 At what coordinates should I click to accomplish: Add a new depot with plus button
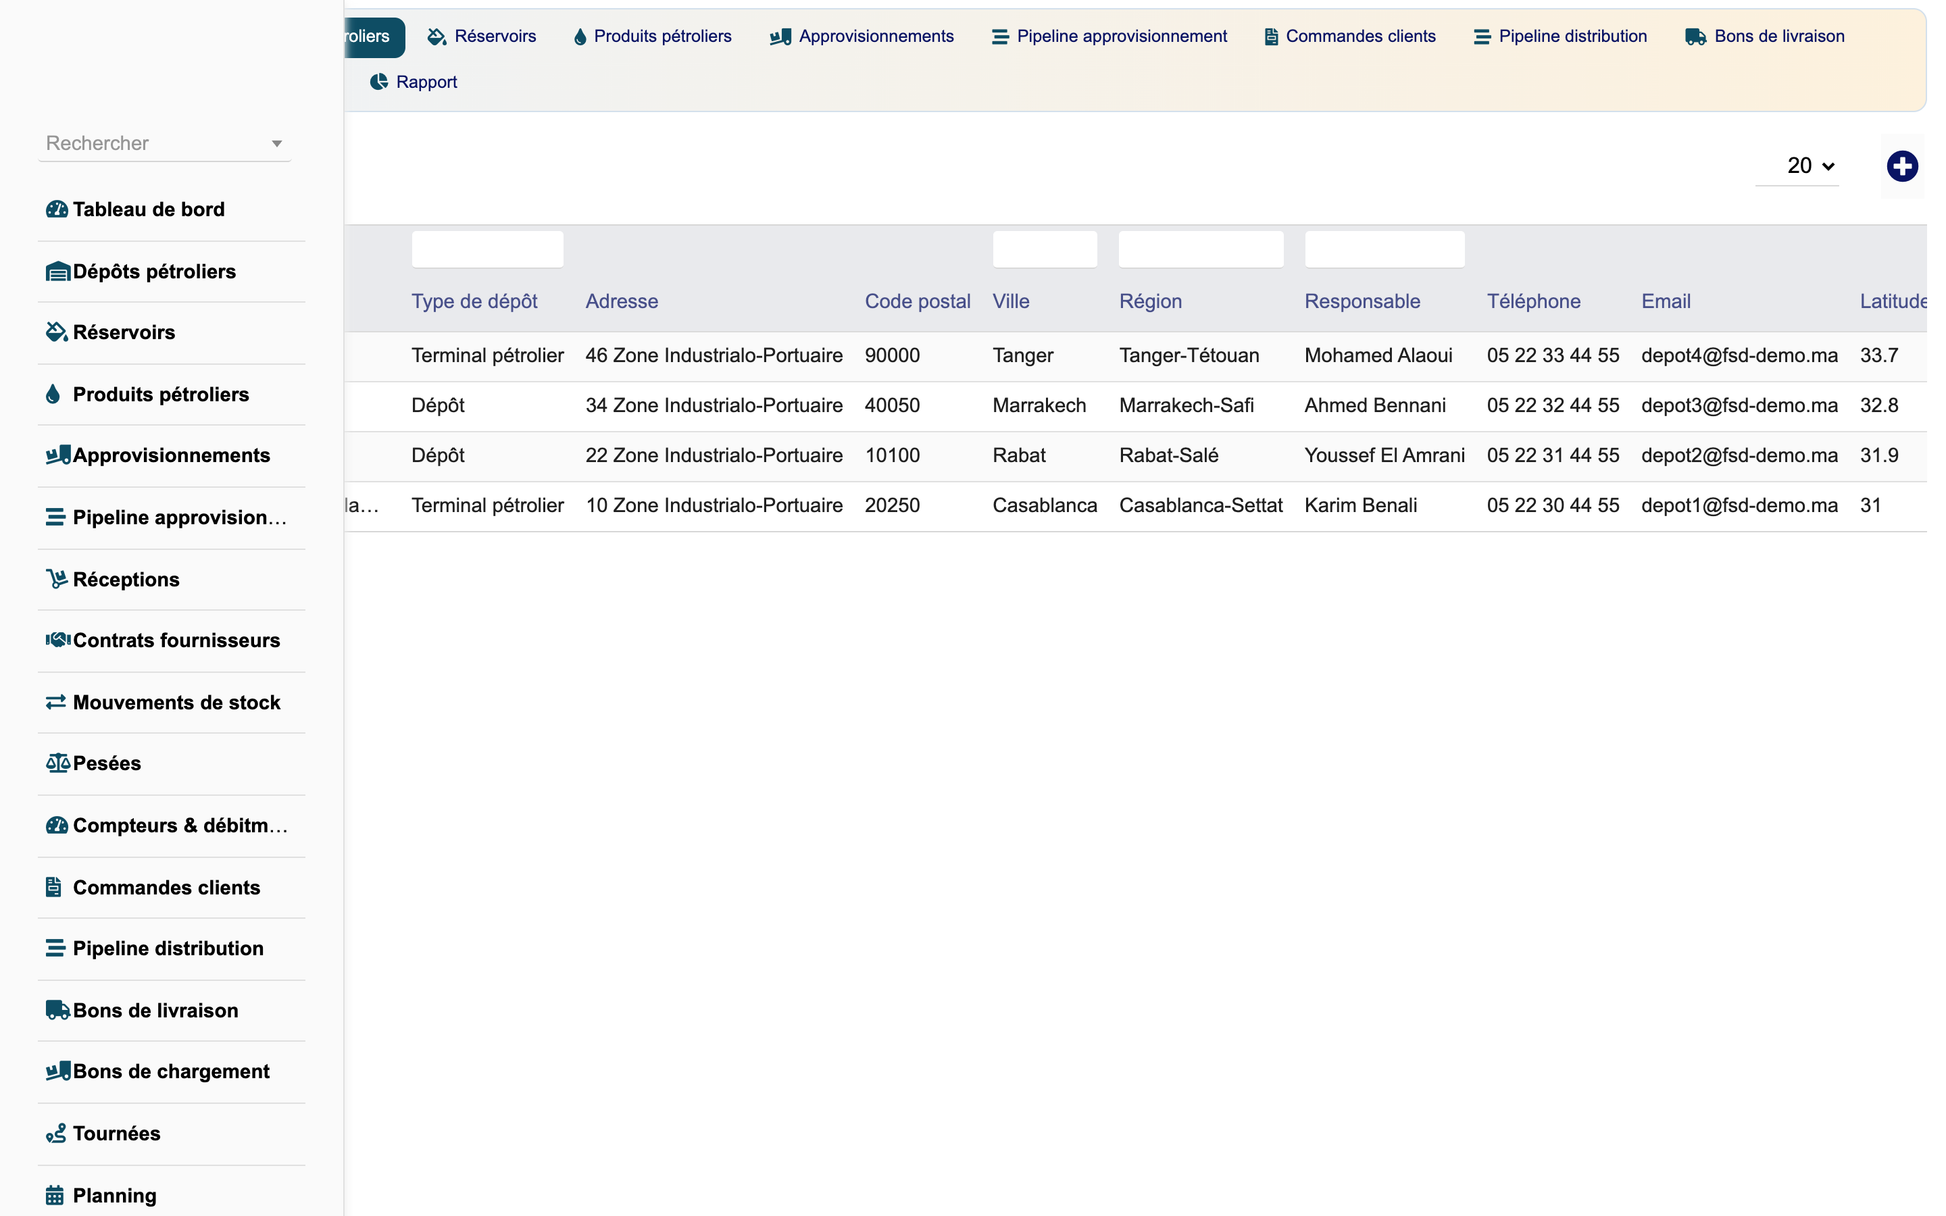coord(1902,166)
